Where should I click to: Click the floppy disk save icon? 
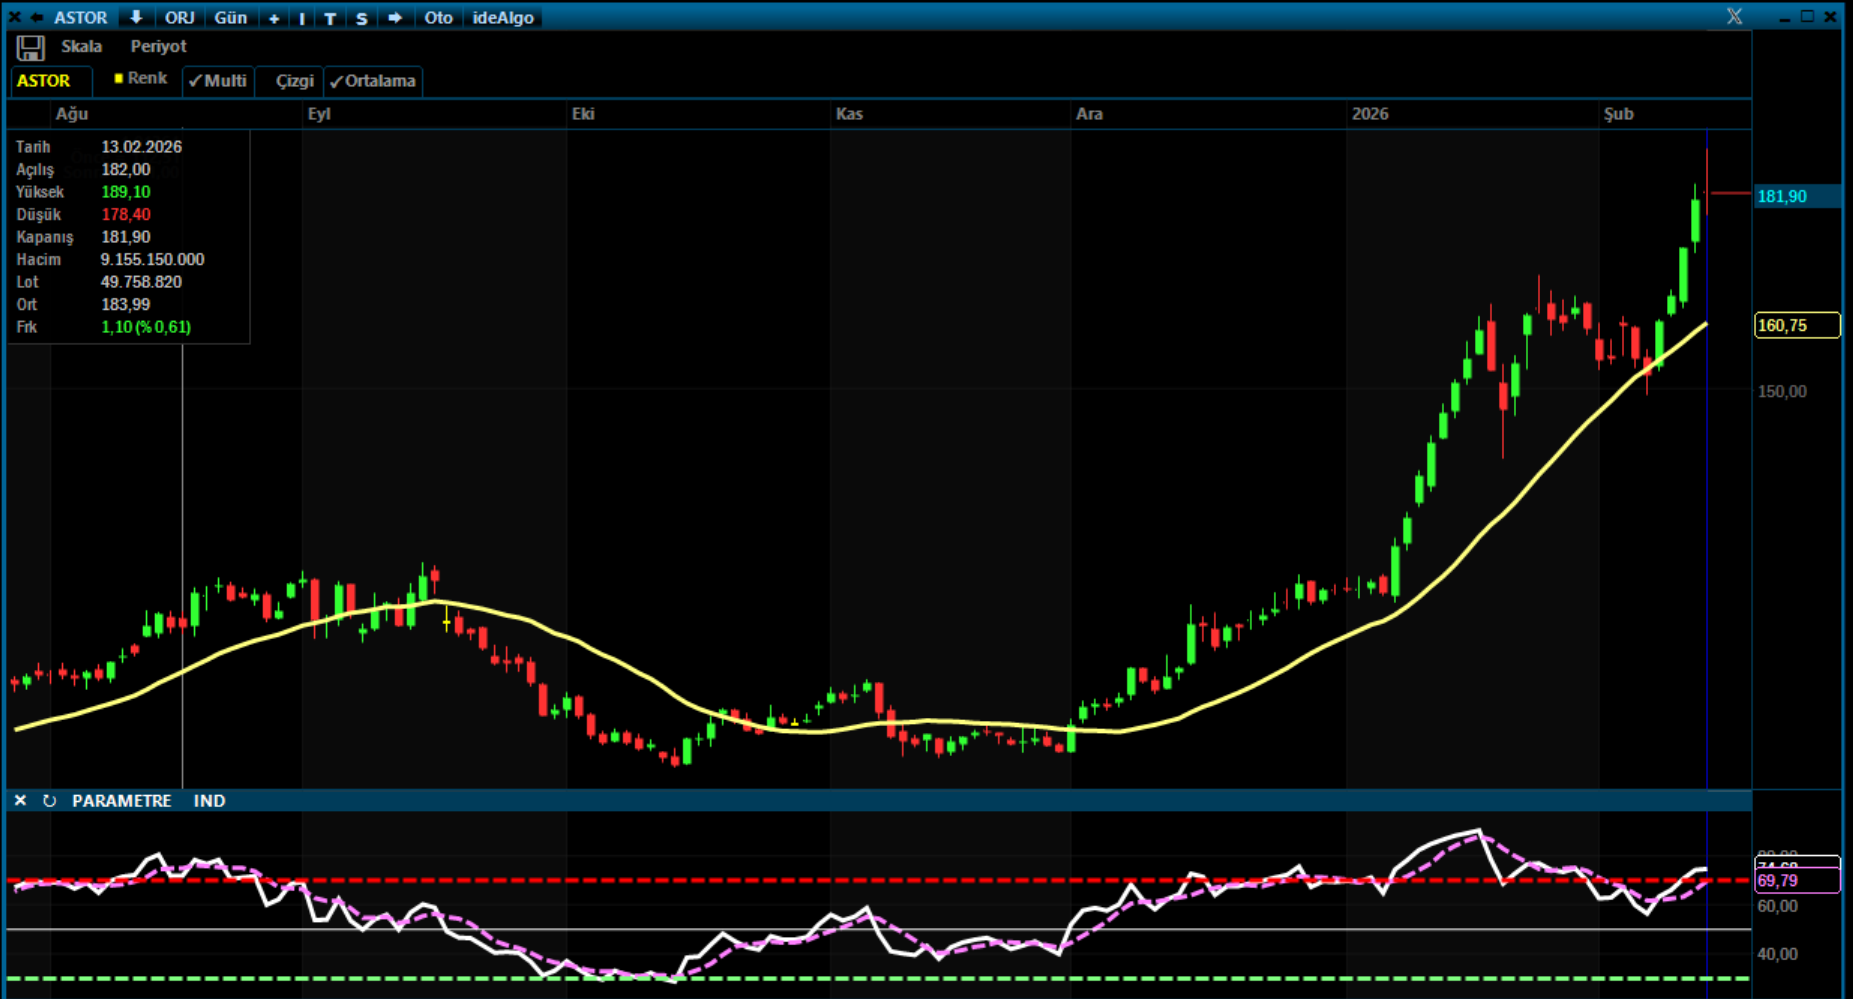click(x=30, y=48)
